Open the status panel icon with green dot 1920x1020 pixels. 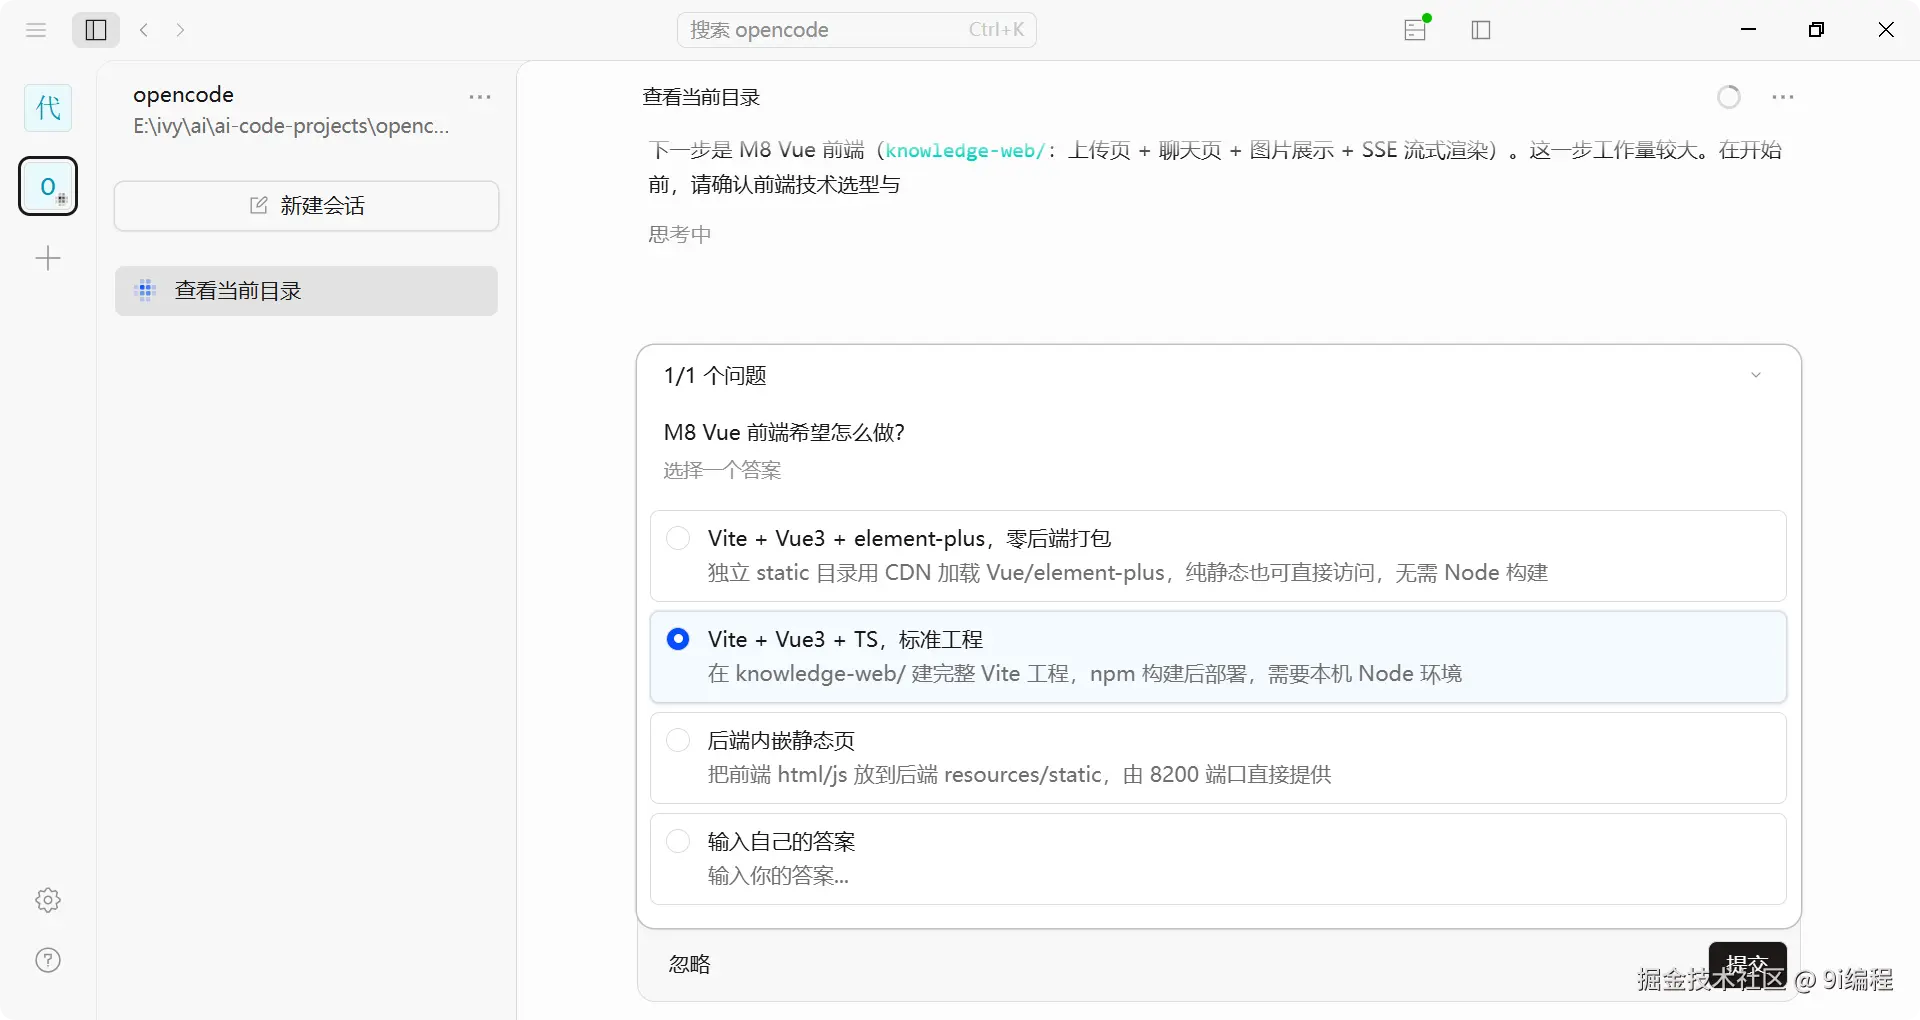1416,29
